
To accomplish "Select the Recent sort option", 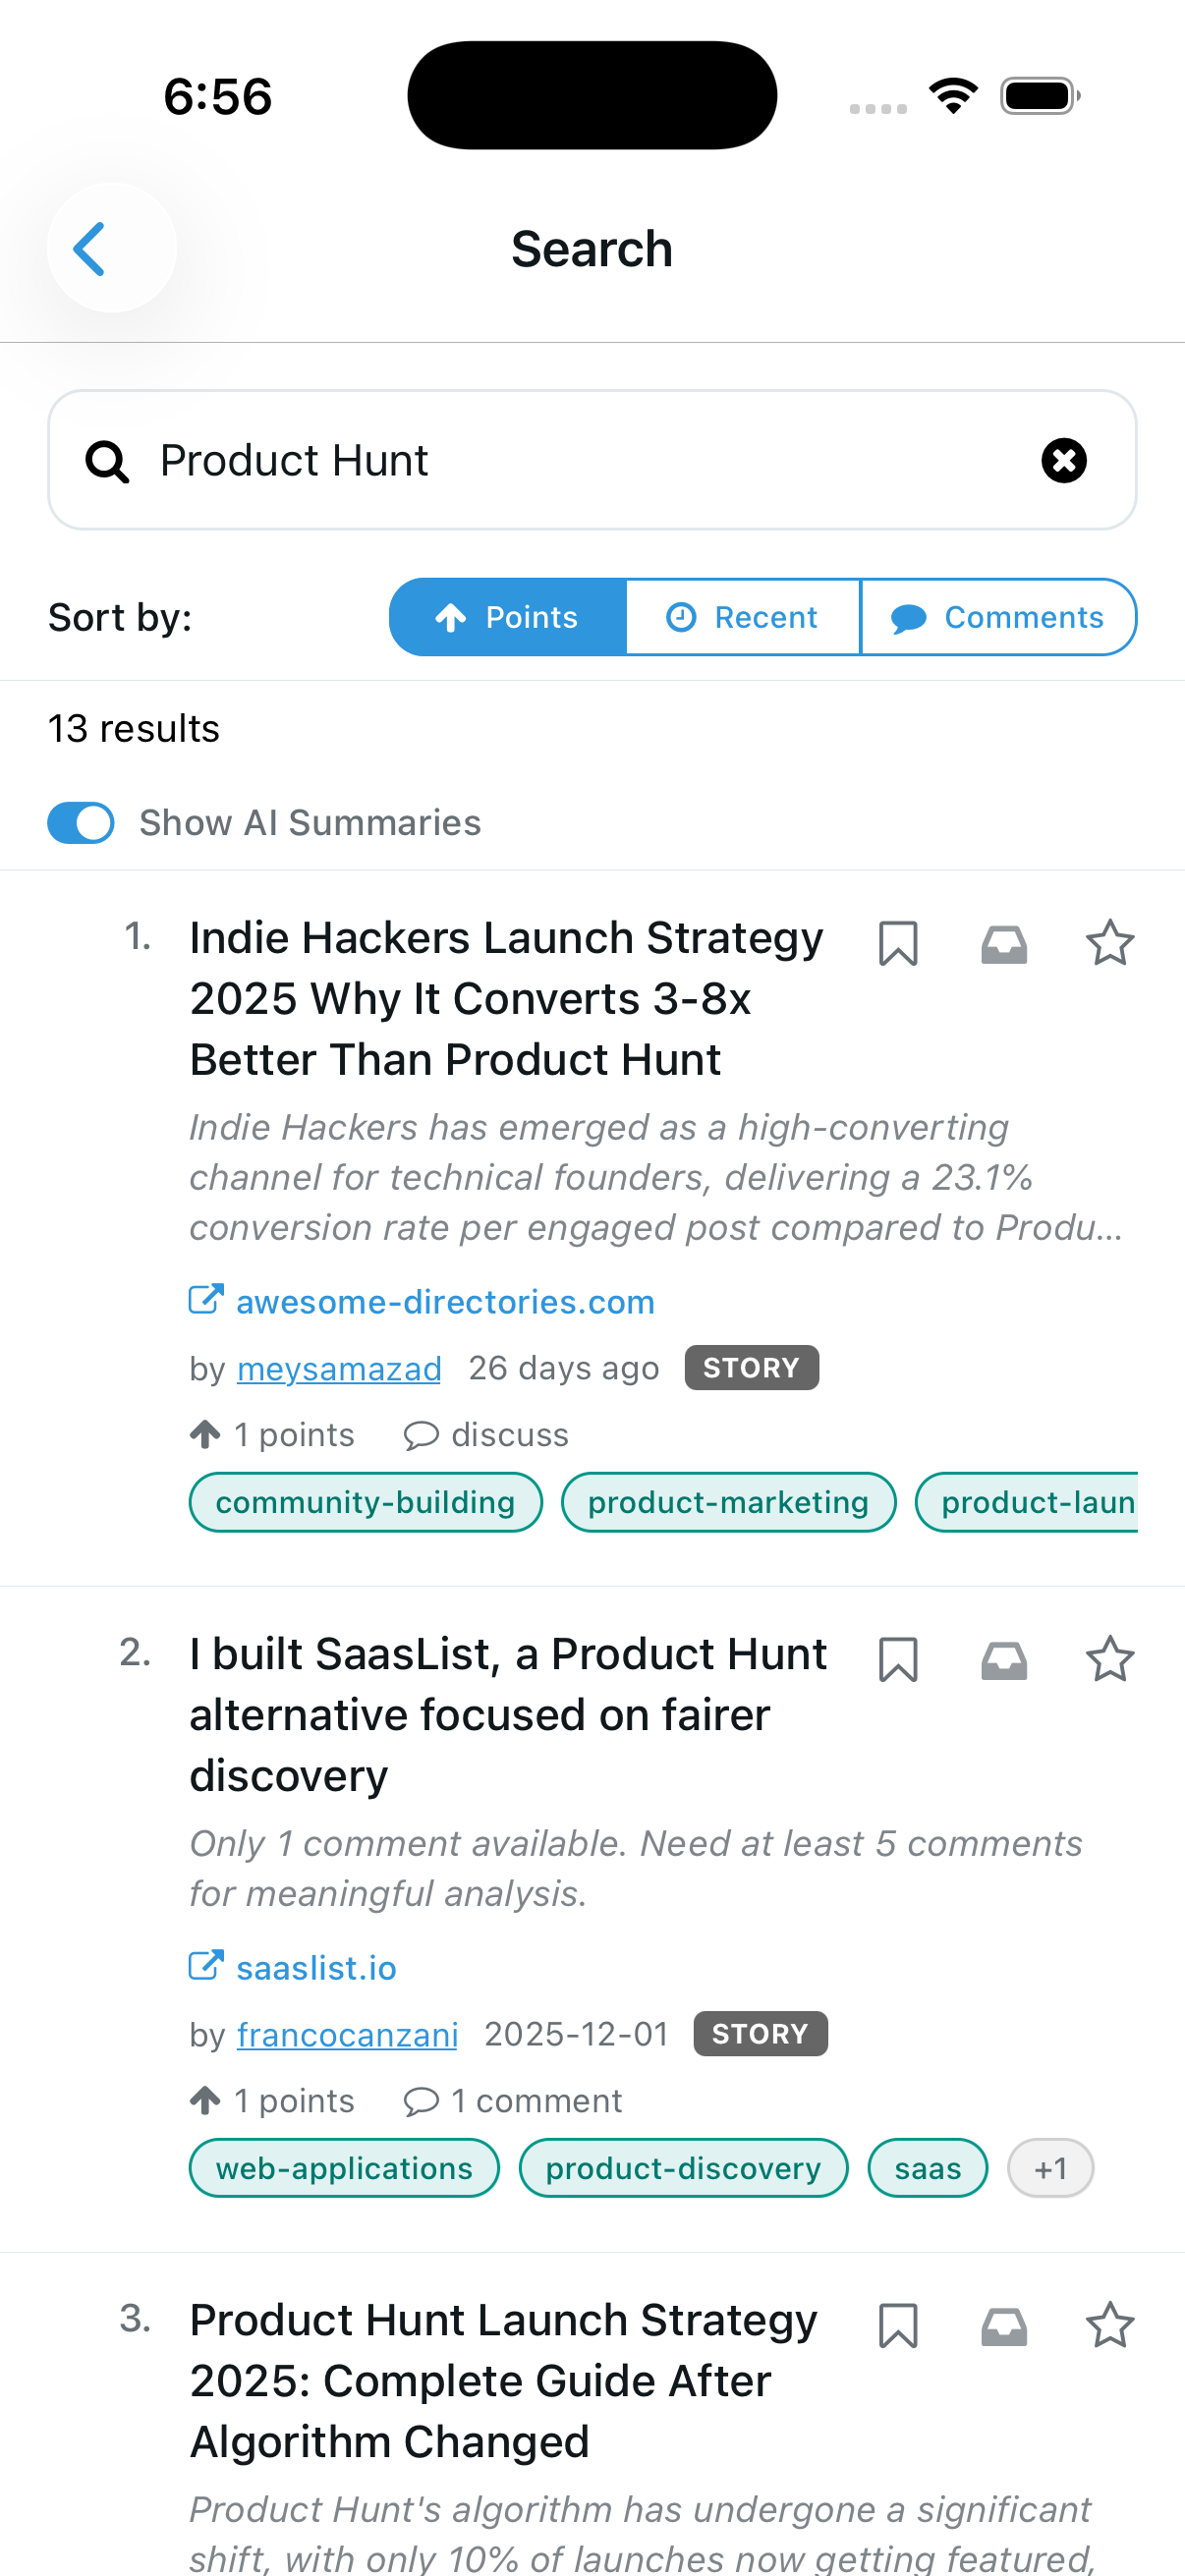I will (743, 616).
